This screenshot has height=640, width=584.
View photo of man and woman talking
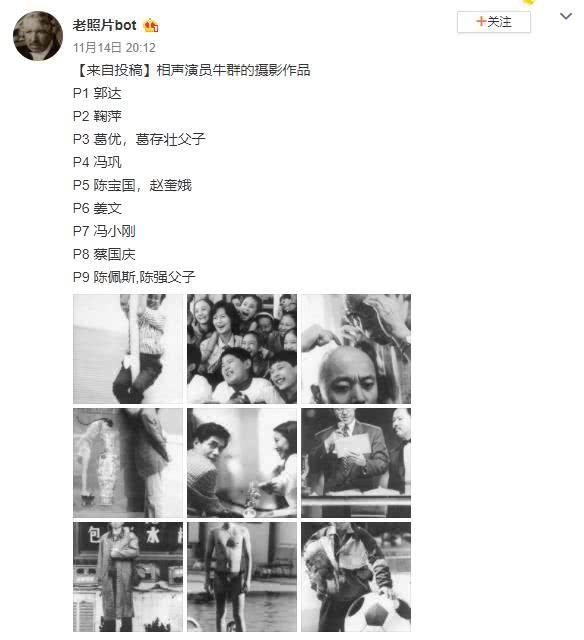[242, 463]
